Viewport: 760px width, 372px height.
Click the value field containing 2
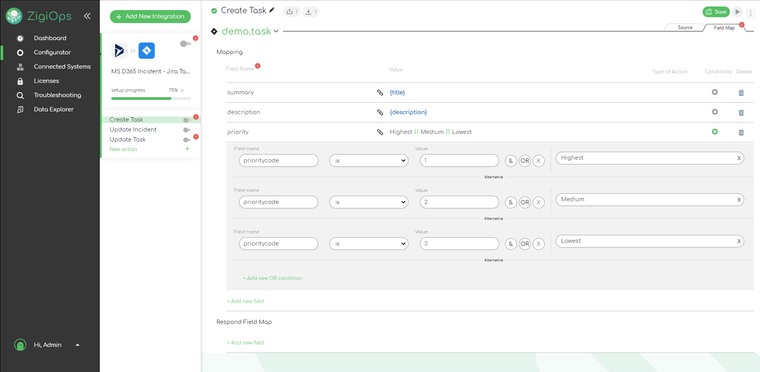(x=459, y=202)
